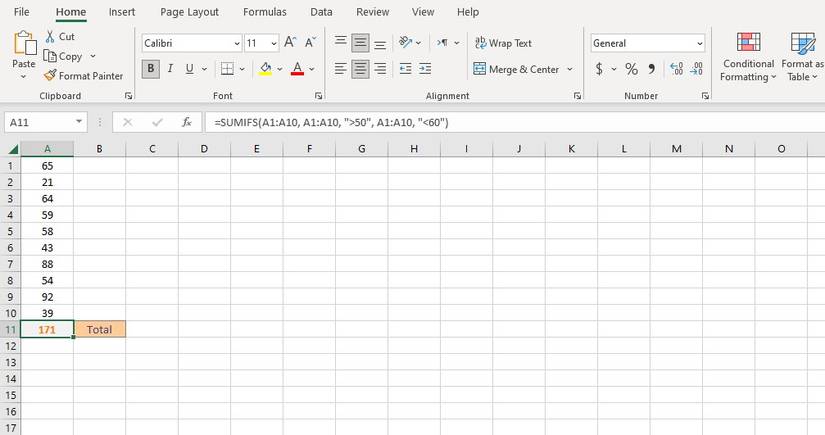Cancel formula entry with X icon
Image resolution: width=825 pixels, height=435 pixels.
click(127, 122)
